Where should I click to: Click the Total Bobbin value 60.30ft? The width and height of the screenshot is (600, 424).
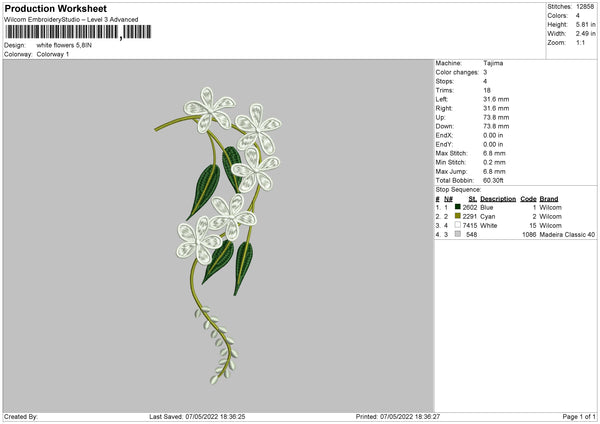click(x=493, y=180)
